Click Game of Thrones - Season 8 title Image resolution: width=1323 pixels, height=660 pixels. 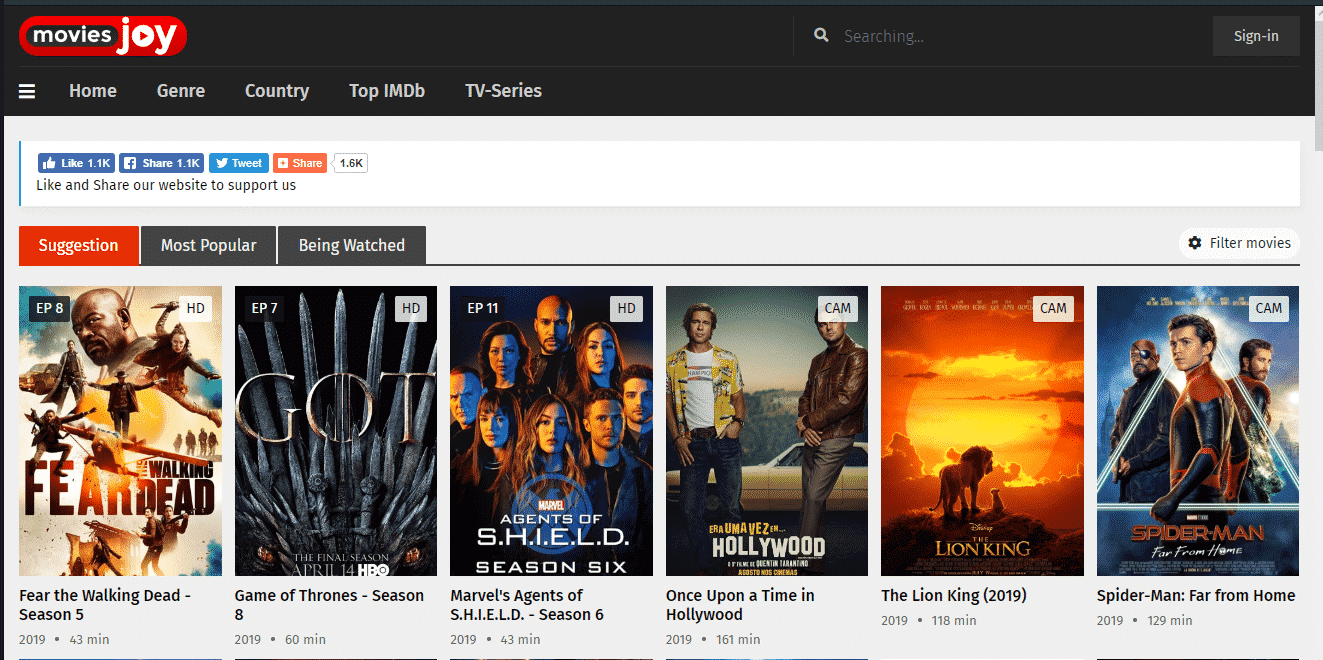[330, 605]
